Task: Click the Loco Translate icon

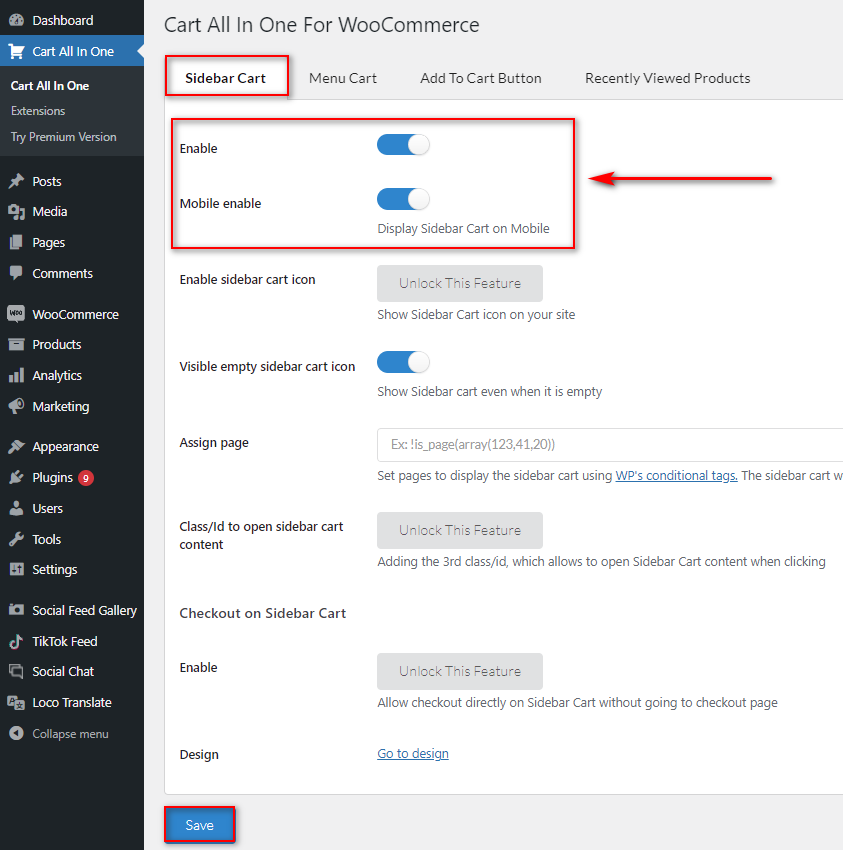Action: (x=16, y=703)
